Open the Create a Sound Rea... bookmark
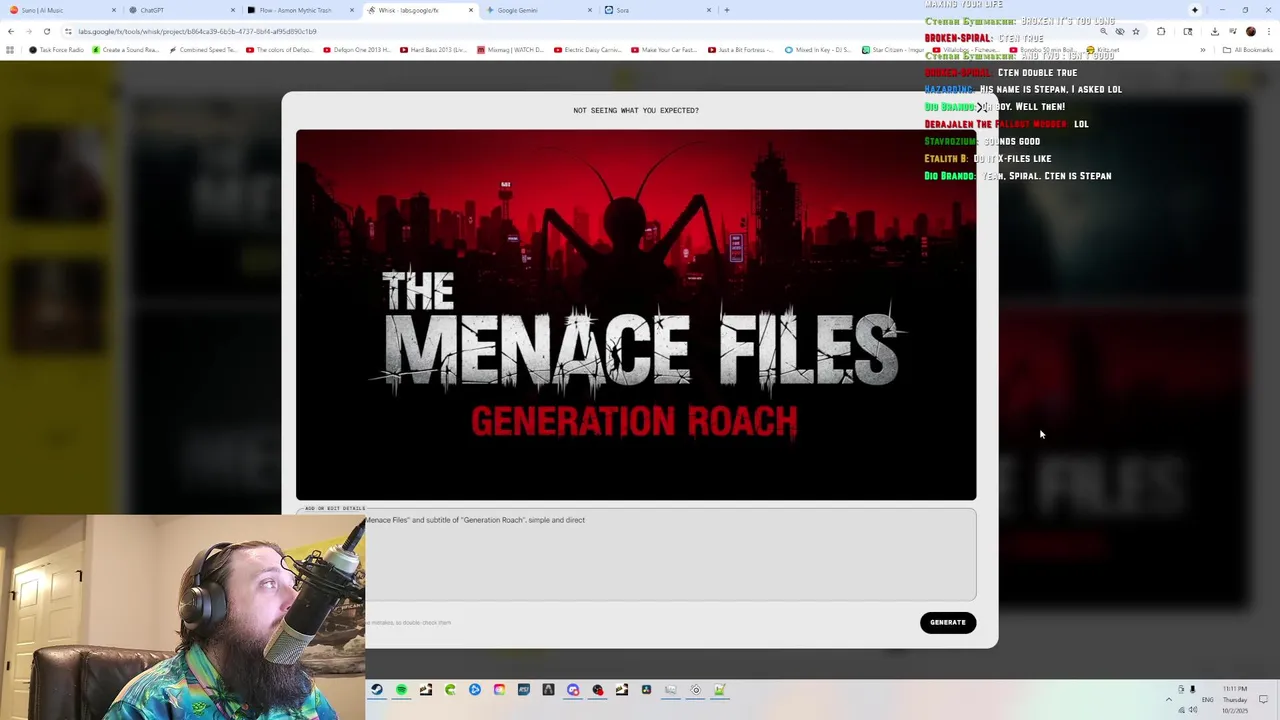The height and width of the screenshot is (720, 1280). [x=124, y=50]
